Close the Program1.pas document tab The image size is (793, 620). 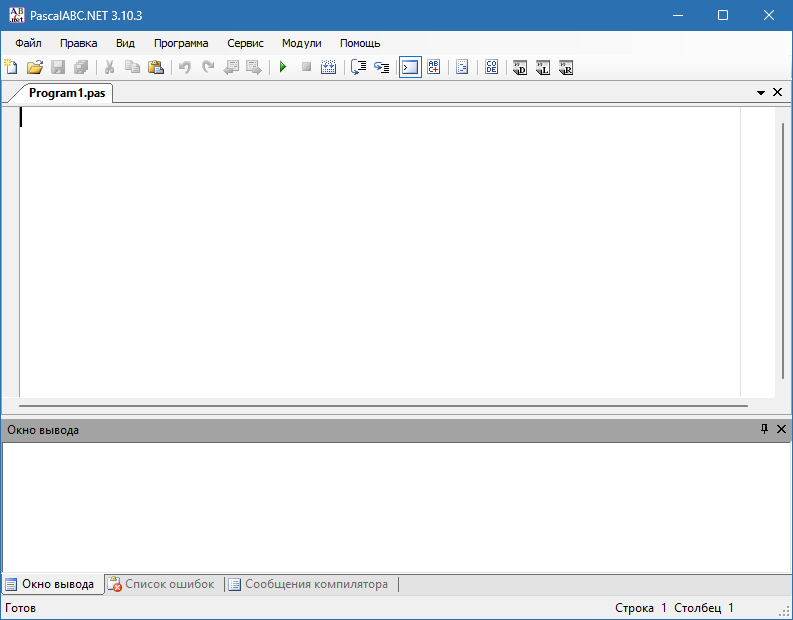point(777,92)
